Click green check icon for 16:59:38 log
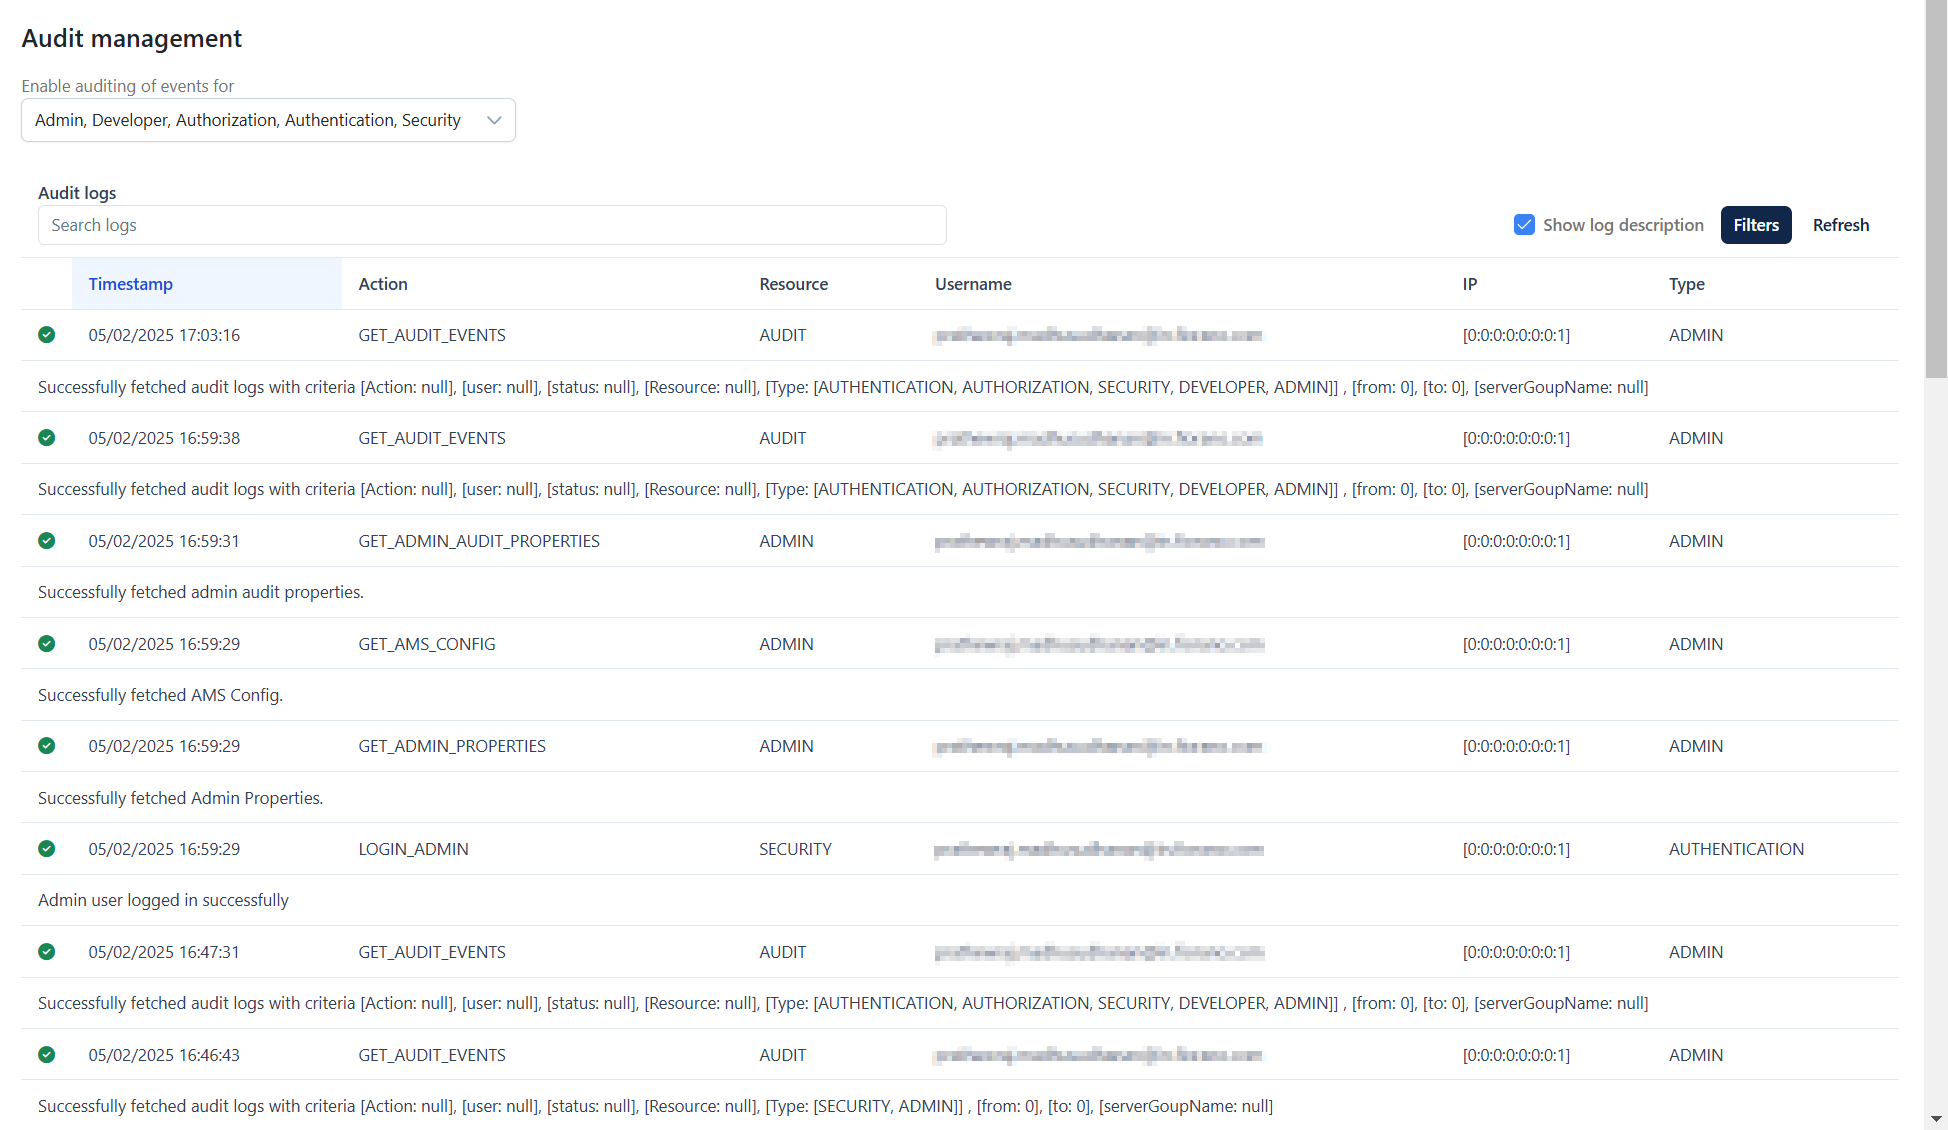The width and height of the screenshot is (1948, 1130). point(47,438)
